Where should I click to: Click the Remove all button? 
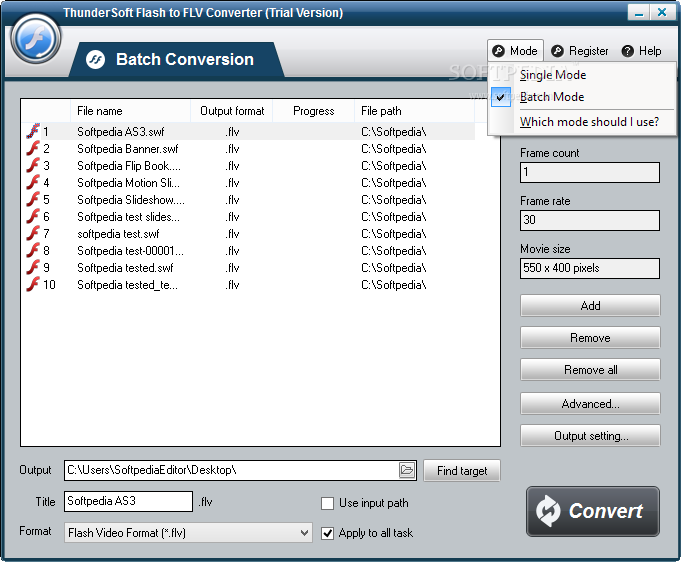pyautogui.click(x=590, y=370)
